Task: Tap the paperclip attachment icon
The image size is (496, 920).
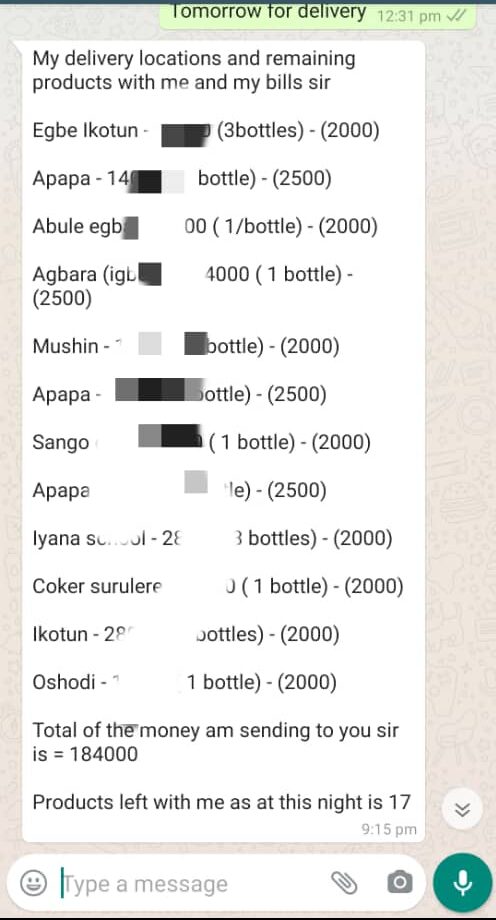Action: [x=345, y=882]
